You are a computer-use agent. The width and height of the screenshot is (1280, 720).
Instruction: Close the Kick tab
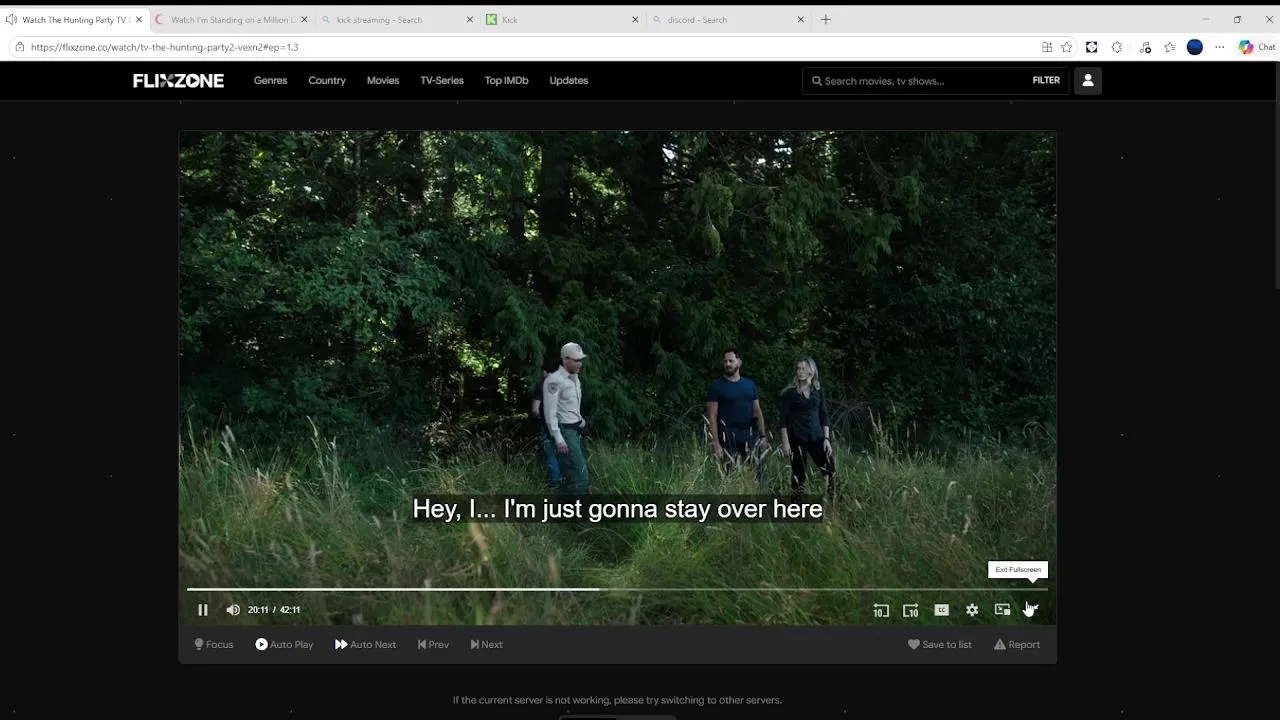coord(635,19)
